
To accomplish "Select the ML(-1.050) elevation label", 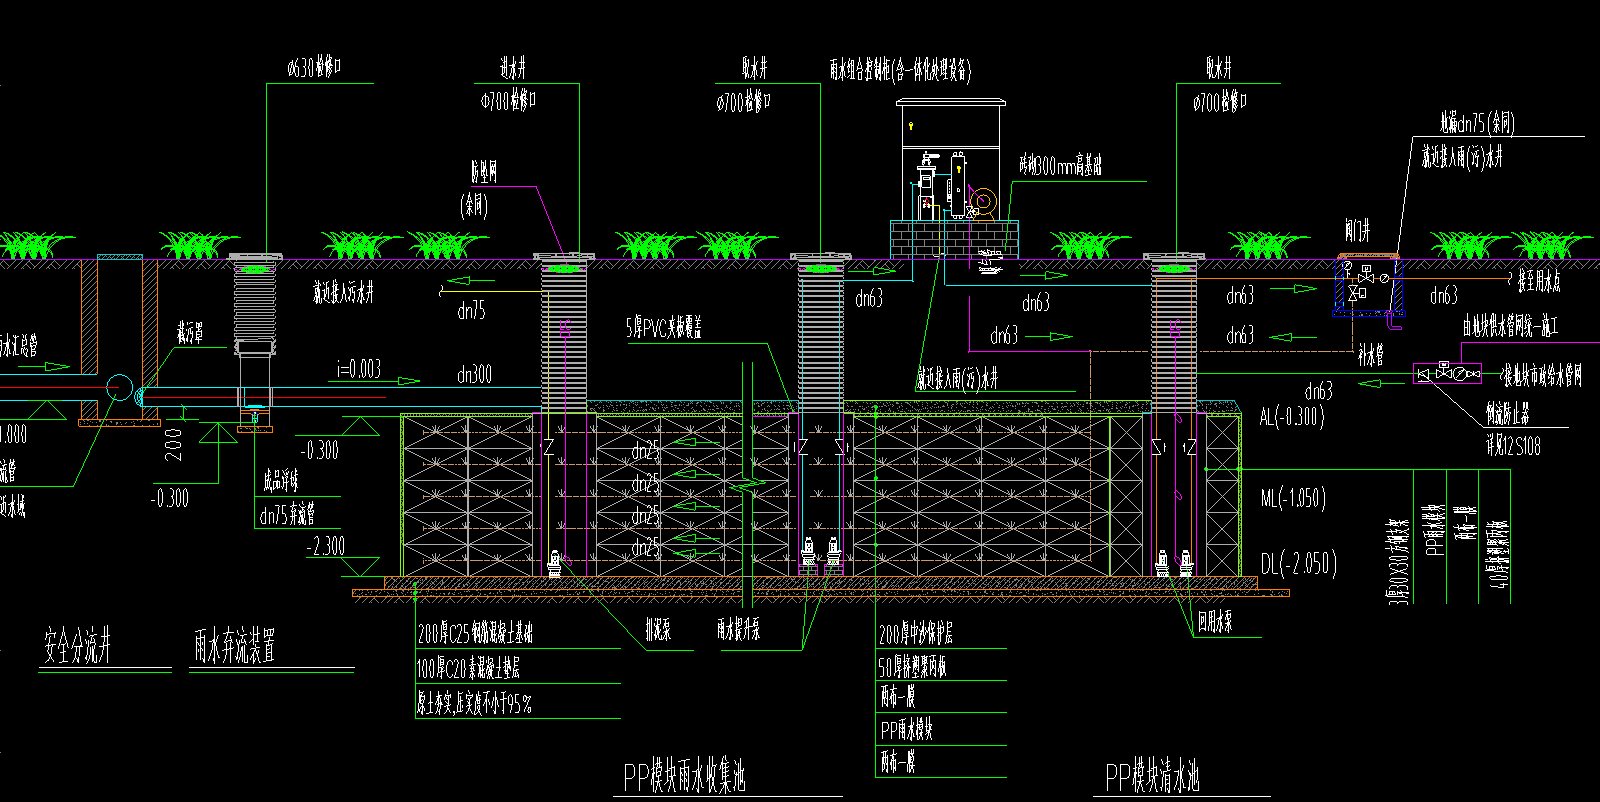I will (x=1292, y=498).
